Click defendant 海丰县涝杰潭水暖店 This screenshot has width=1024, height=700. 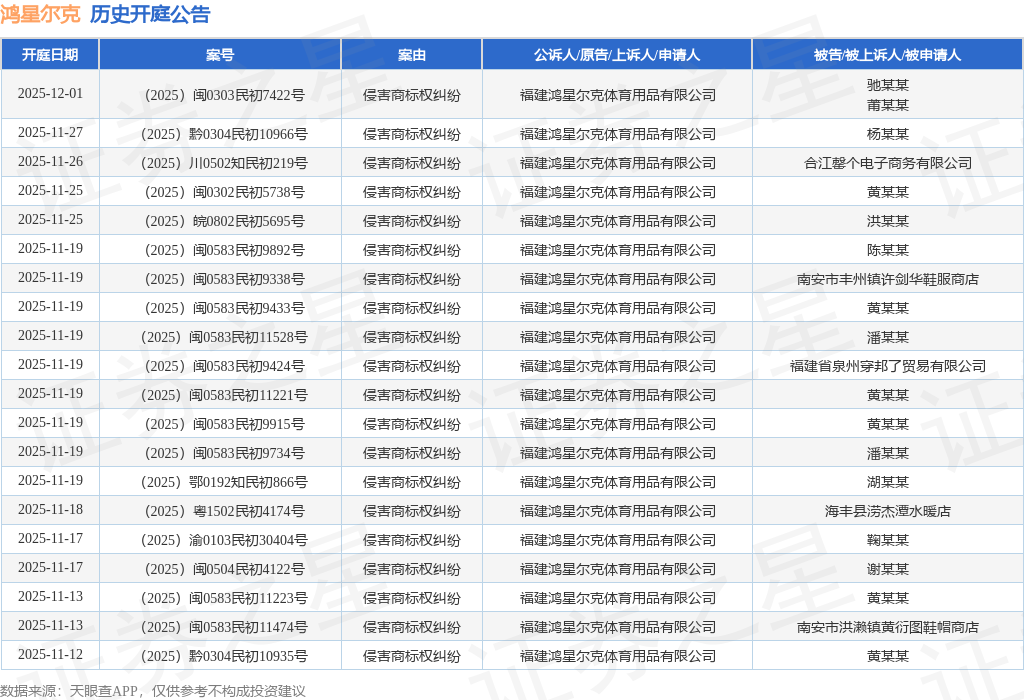click(888, 511)
